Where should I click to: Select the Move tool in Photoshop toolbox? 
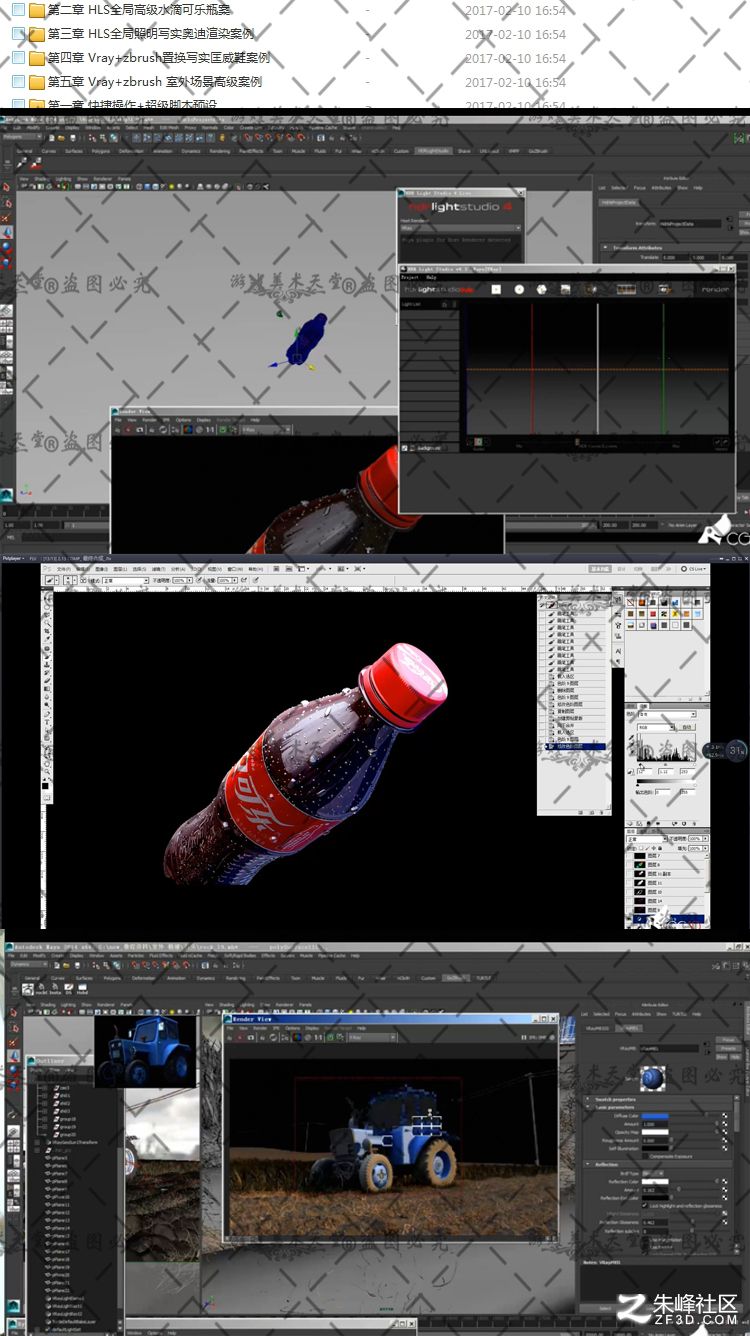coord(47,599)
